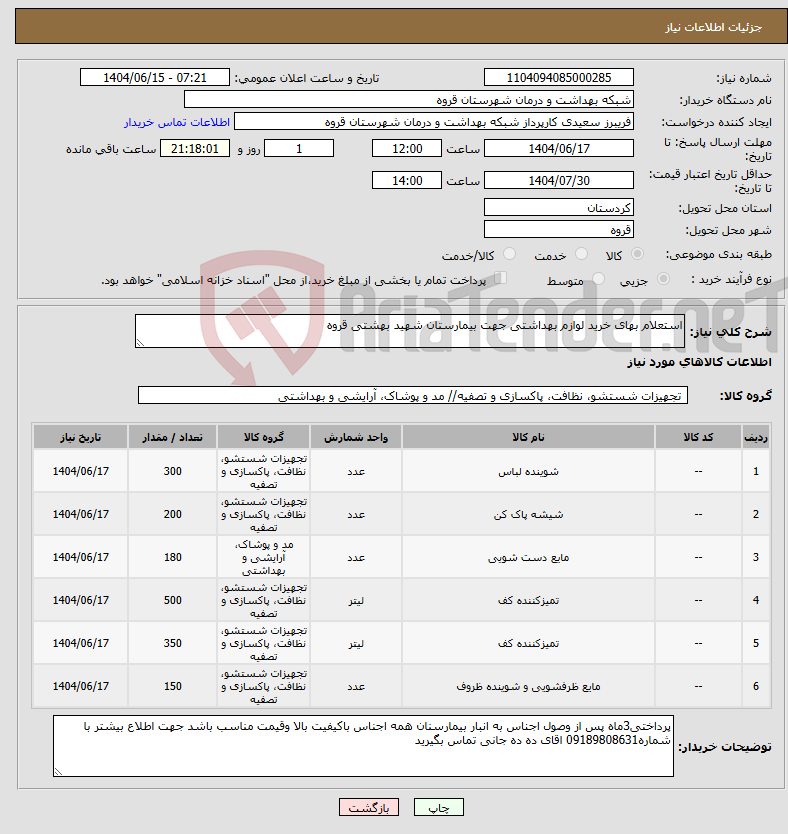Select the متوسط purchase type radio
The image size is (788, 834).
tap(598, 279)
